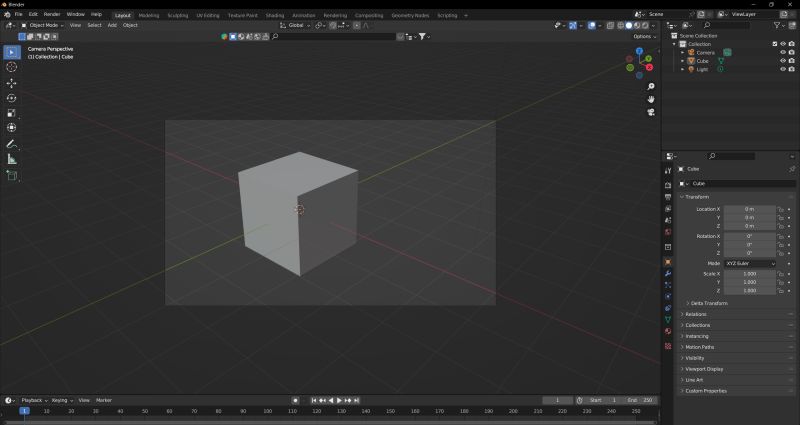
Task: Open the Scene properties tab
Action: (668, 220)
